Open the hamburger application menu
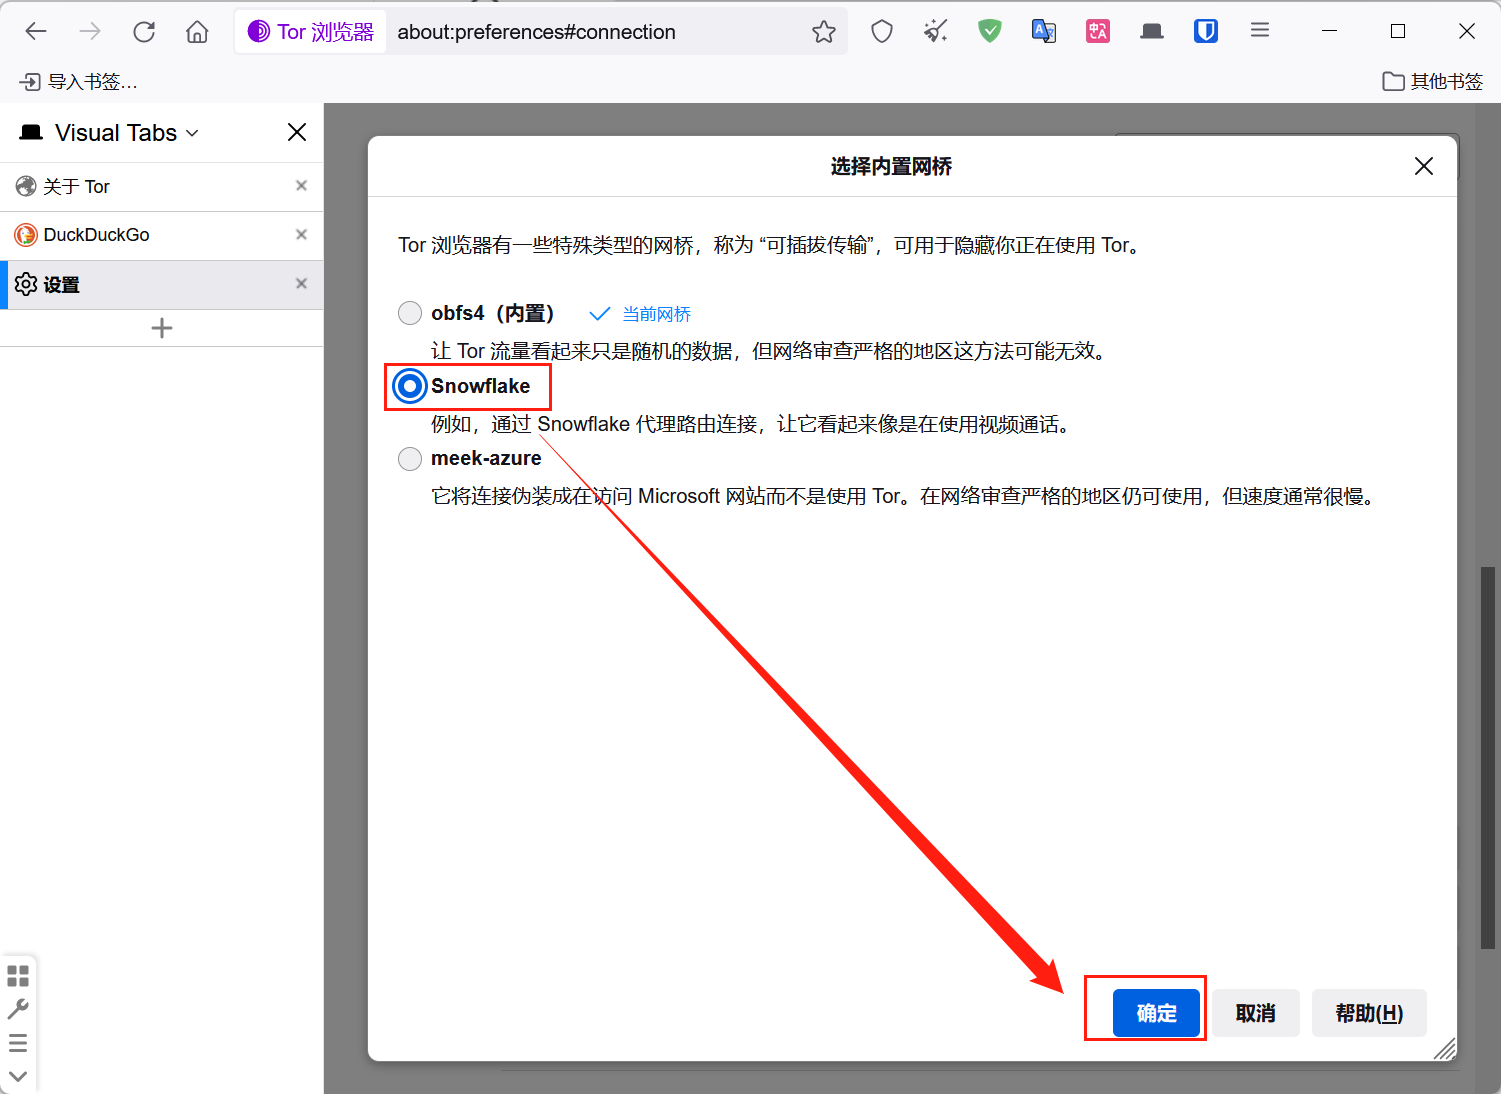The image size is (1501, 1094). point(1260,31)
